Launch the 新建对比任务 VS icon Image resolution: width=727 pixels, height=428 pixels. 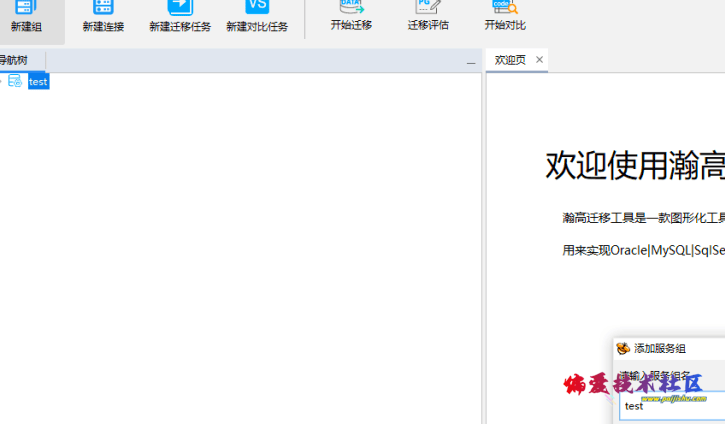[257, 7]
